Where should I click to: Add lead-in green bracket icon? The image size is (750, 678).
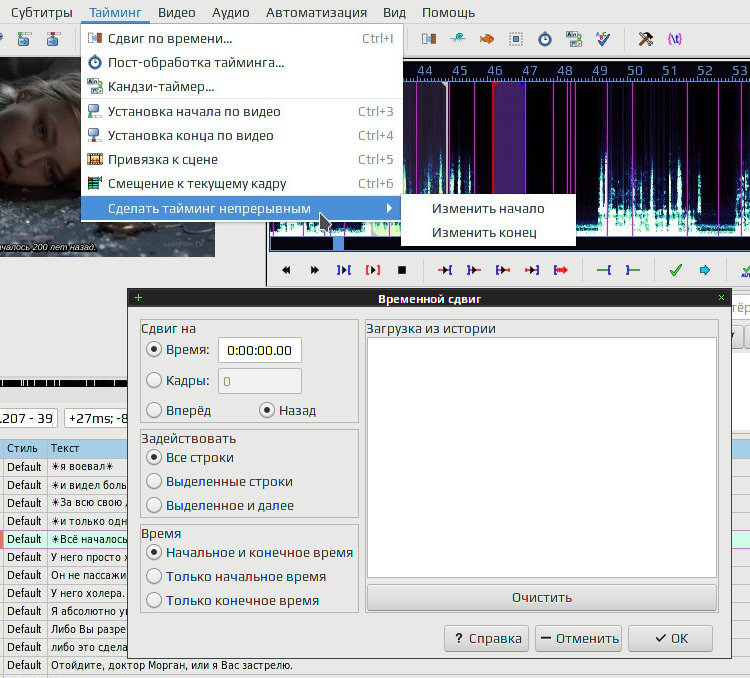(x=604, y=270)
